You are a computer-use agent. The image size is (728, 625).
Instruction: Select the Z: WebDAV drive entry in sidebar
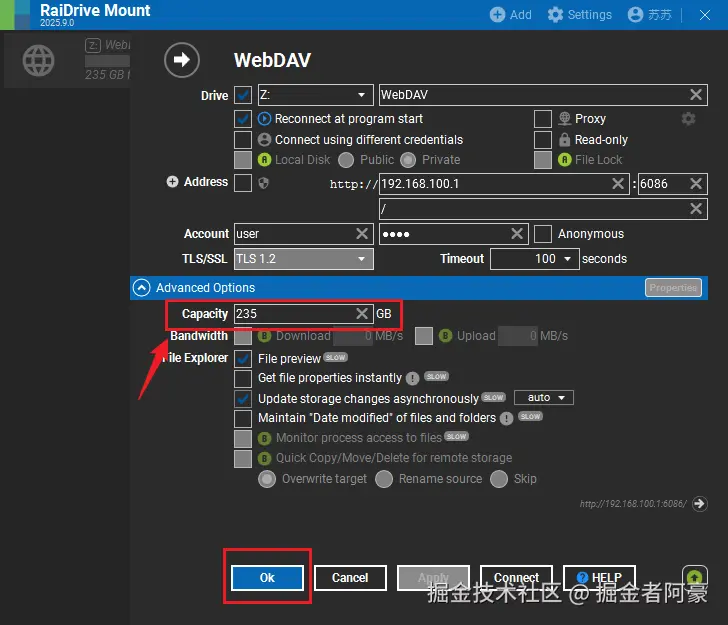pyautogui.click(x=67, y=60)
